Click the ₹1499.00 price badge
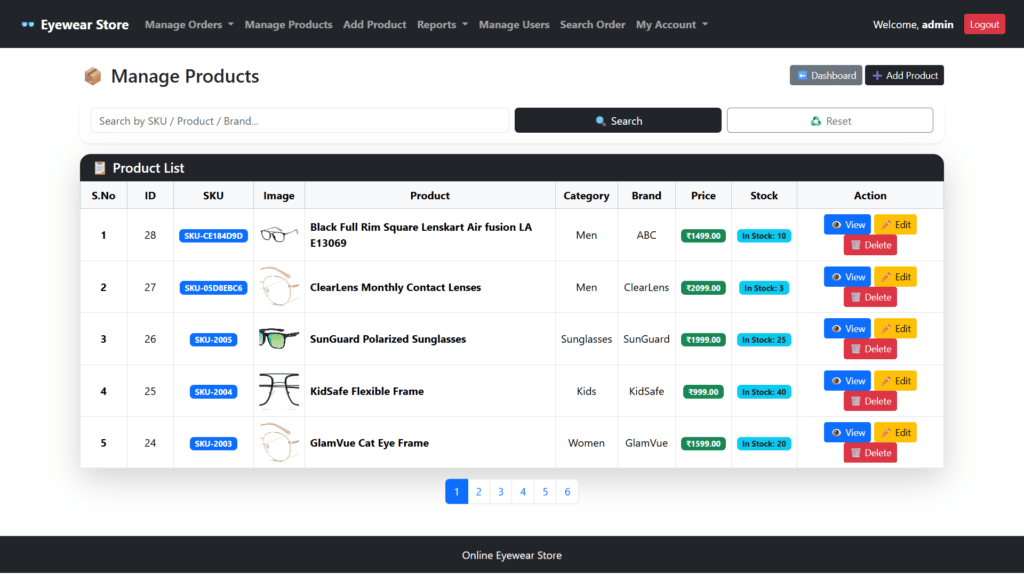This screenshot has width=1024, height=574. point(703,236)
